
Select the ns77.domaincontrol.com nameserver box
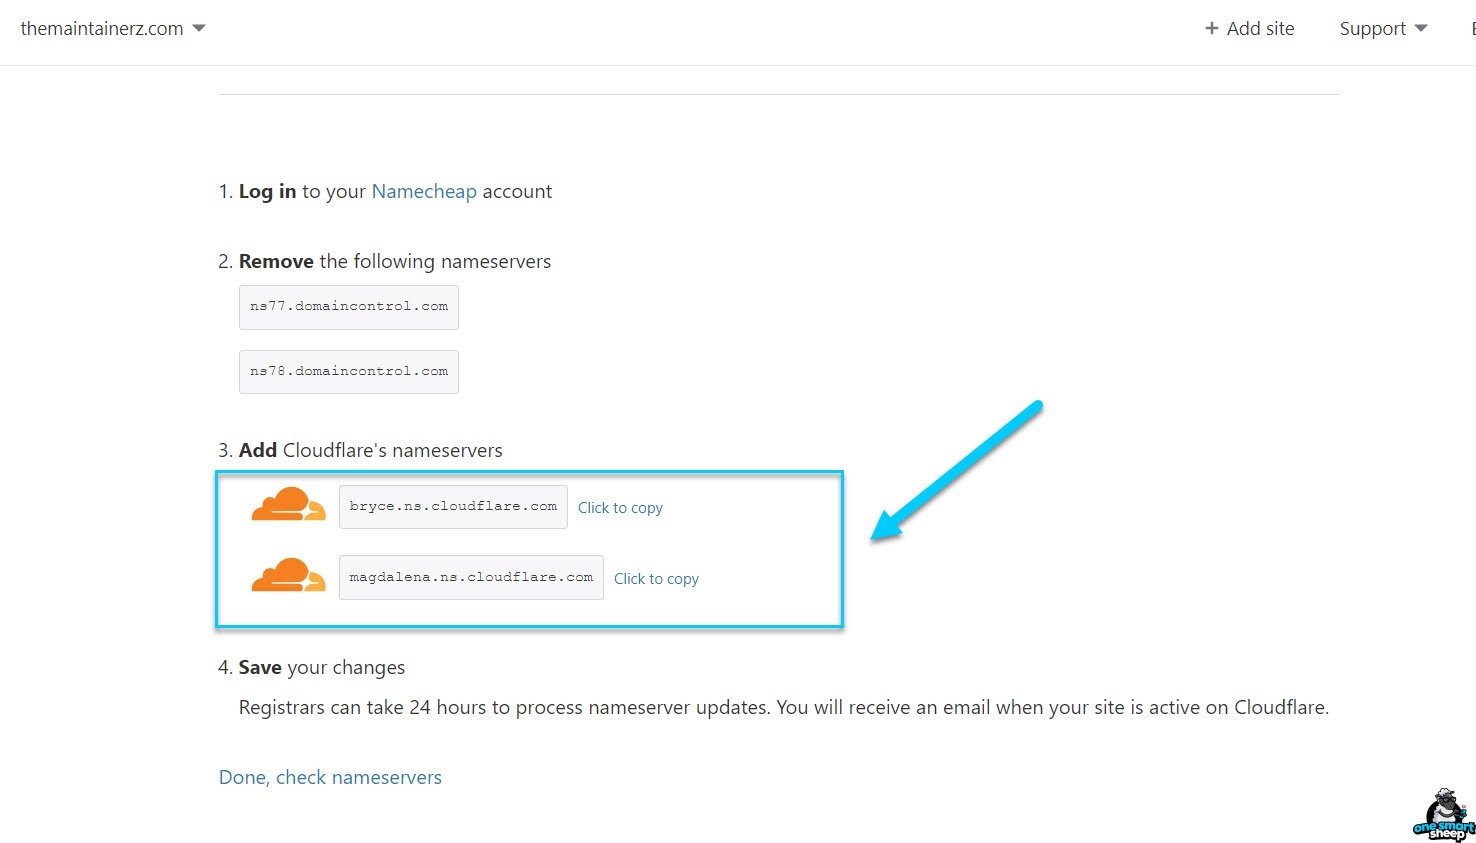(x=349, y=307)
